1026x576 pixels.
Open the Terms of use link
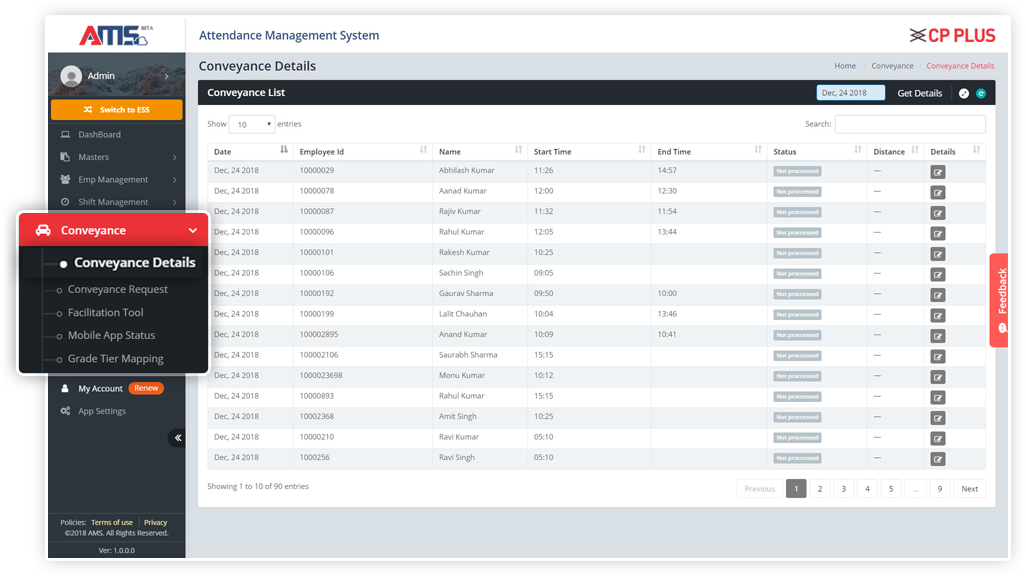click(x=112, y=522)
